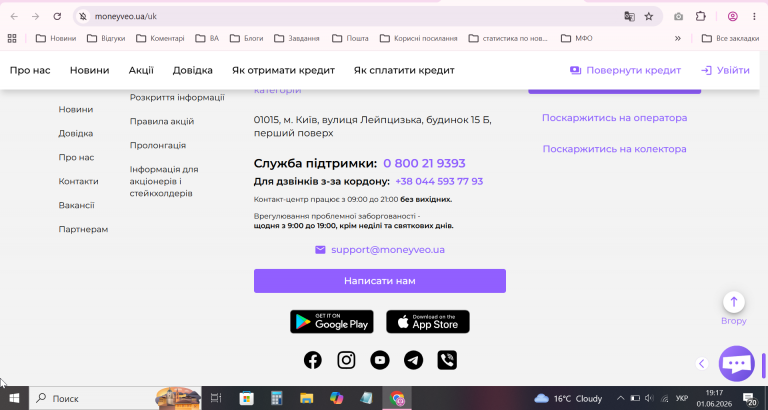
Task: Click the translate page icon
Action: pyautogui.click(x=629, y=16)
